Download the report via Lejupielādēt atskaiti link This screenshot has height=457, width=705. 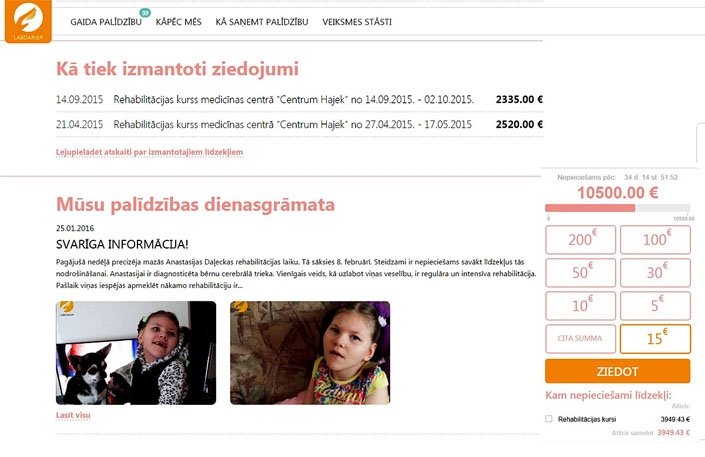click(x=149, y=152)
